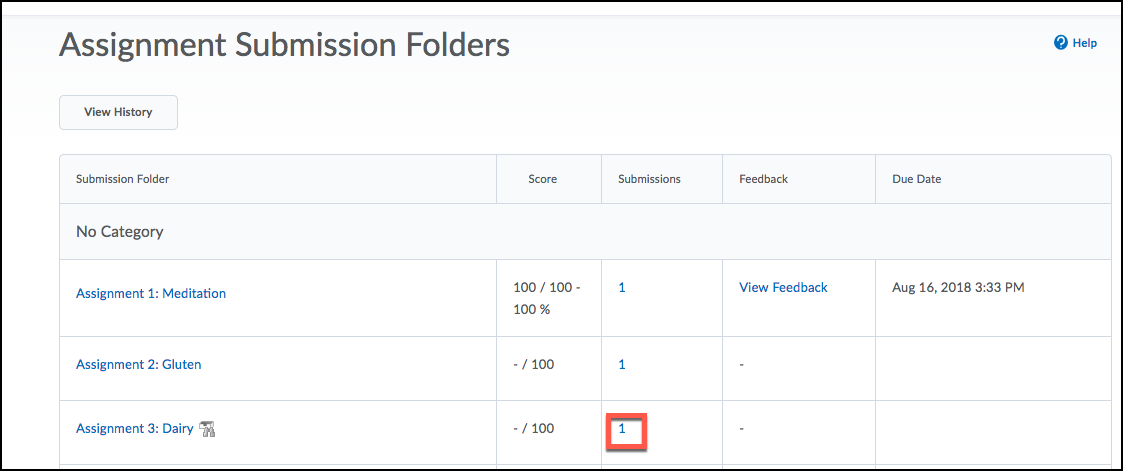
Task: View Feedback for Assignment 1: Meditation
Action: pyautogui.click(x=784, y=287)
